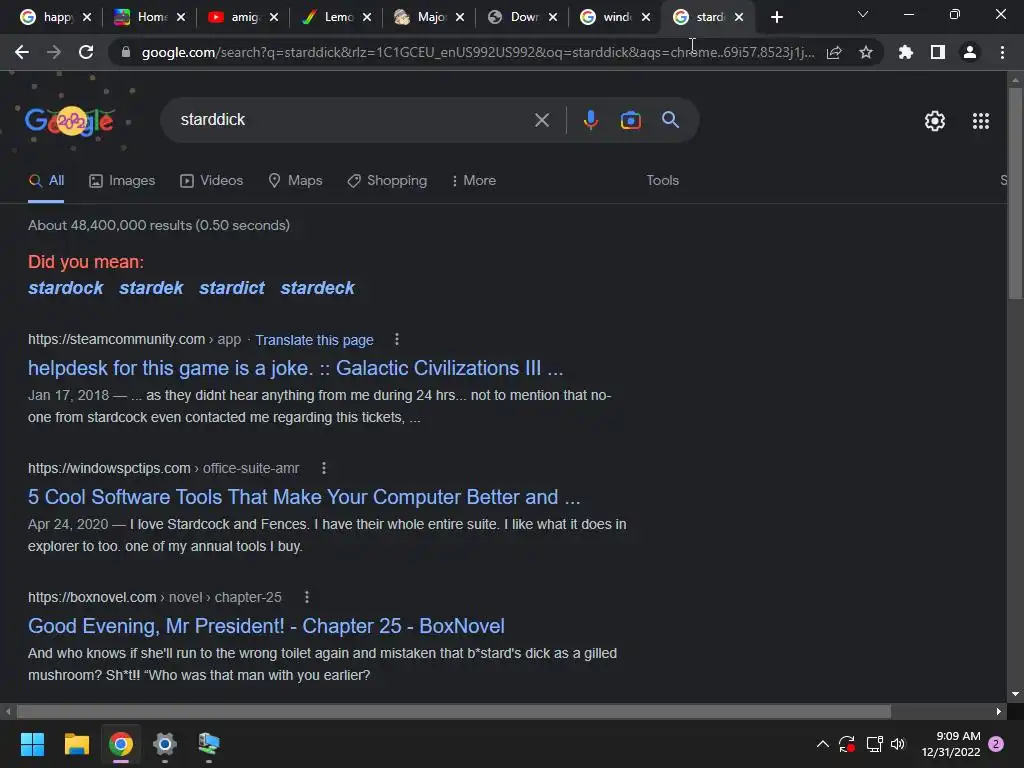The height and width of the screenshot is (768, 1024).
Task: Click the stardeck suggestion
Action: tap(317, 288)
